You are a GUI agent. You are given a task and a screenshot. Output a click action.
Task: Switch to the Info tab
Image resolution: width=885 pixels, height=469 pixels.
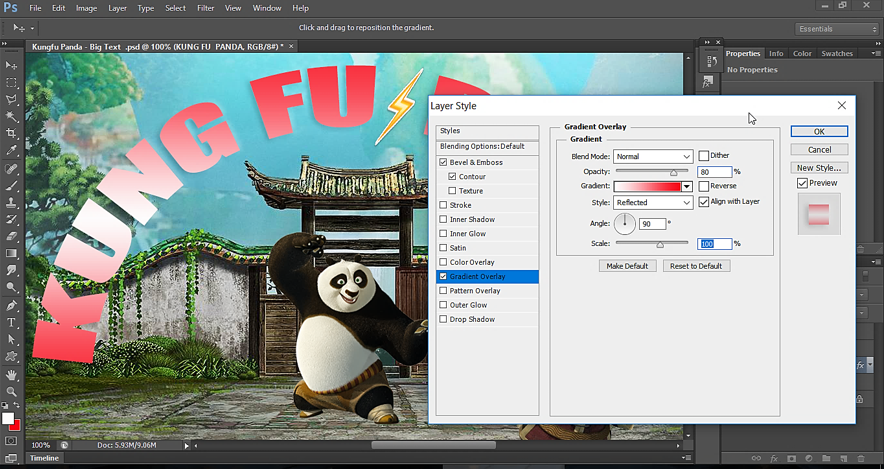(776, 54)
